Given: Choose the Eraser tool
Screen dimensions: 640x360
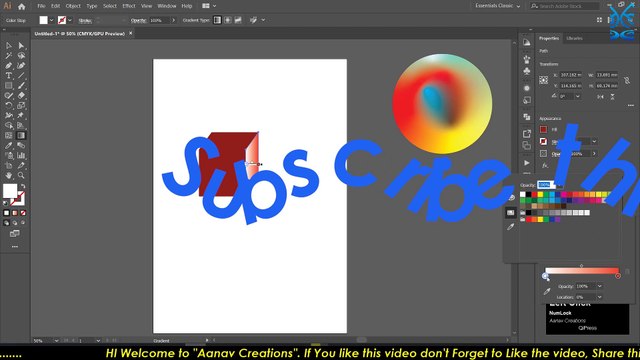Looking at the screenshot, I should coord(21,96).
